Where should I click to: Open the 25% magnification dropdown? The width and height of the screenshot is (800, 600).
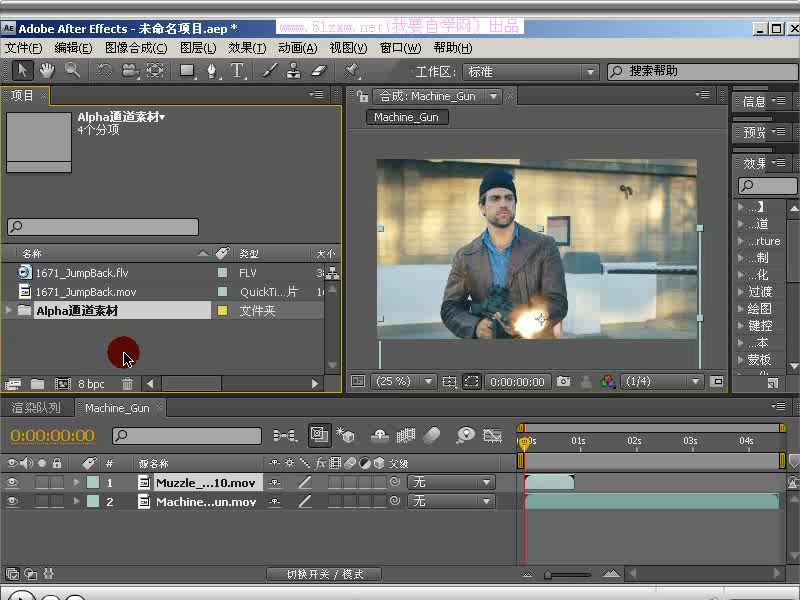tap(403, 382)
